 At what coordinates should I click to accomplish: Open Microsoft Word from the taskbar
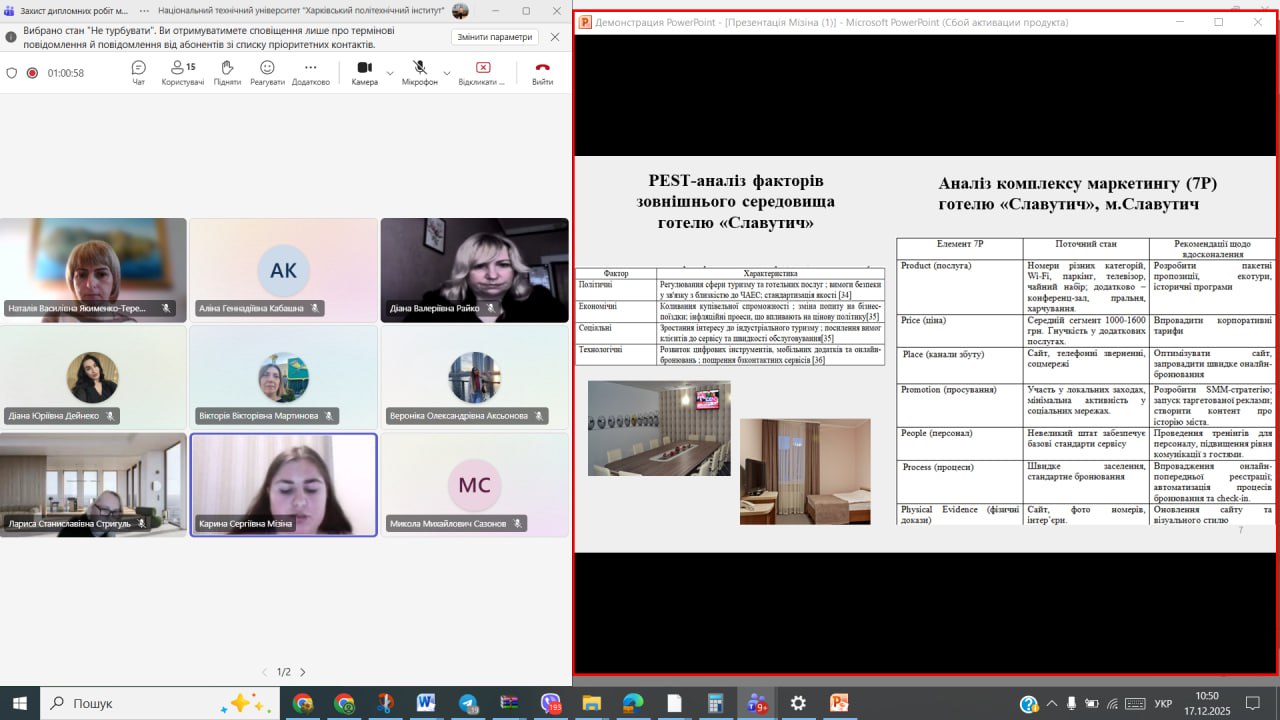pos(427,703)
